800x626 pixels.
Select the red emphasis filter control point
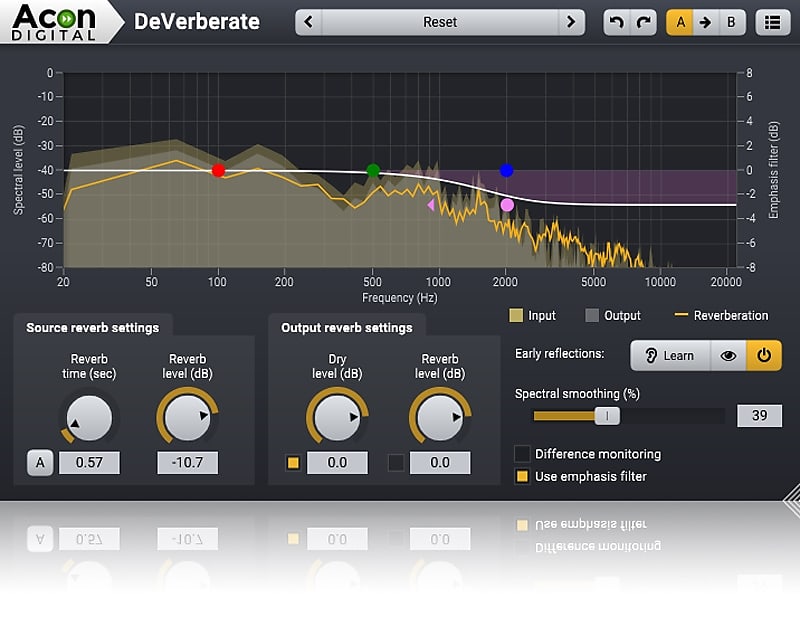pos(218,170)
